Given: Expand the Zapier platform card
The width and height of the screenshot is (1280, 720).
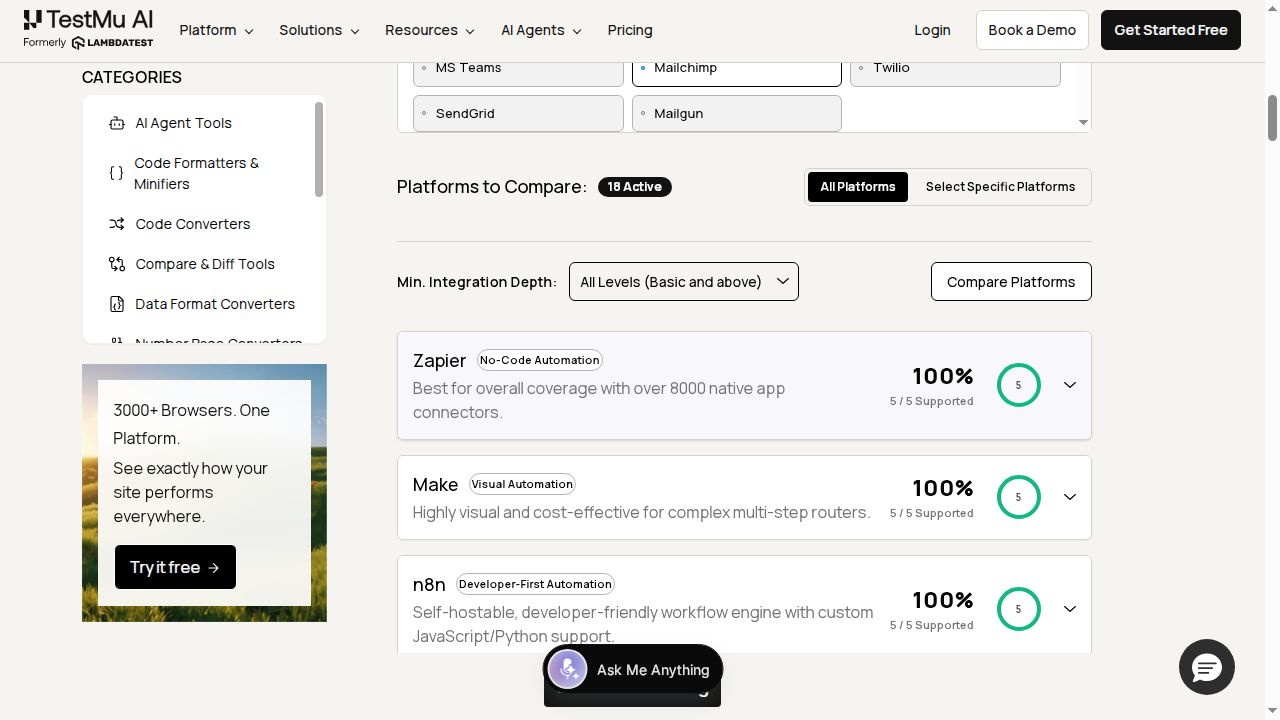Looking at the screenshot, I should (1070, 385).
